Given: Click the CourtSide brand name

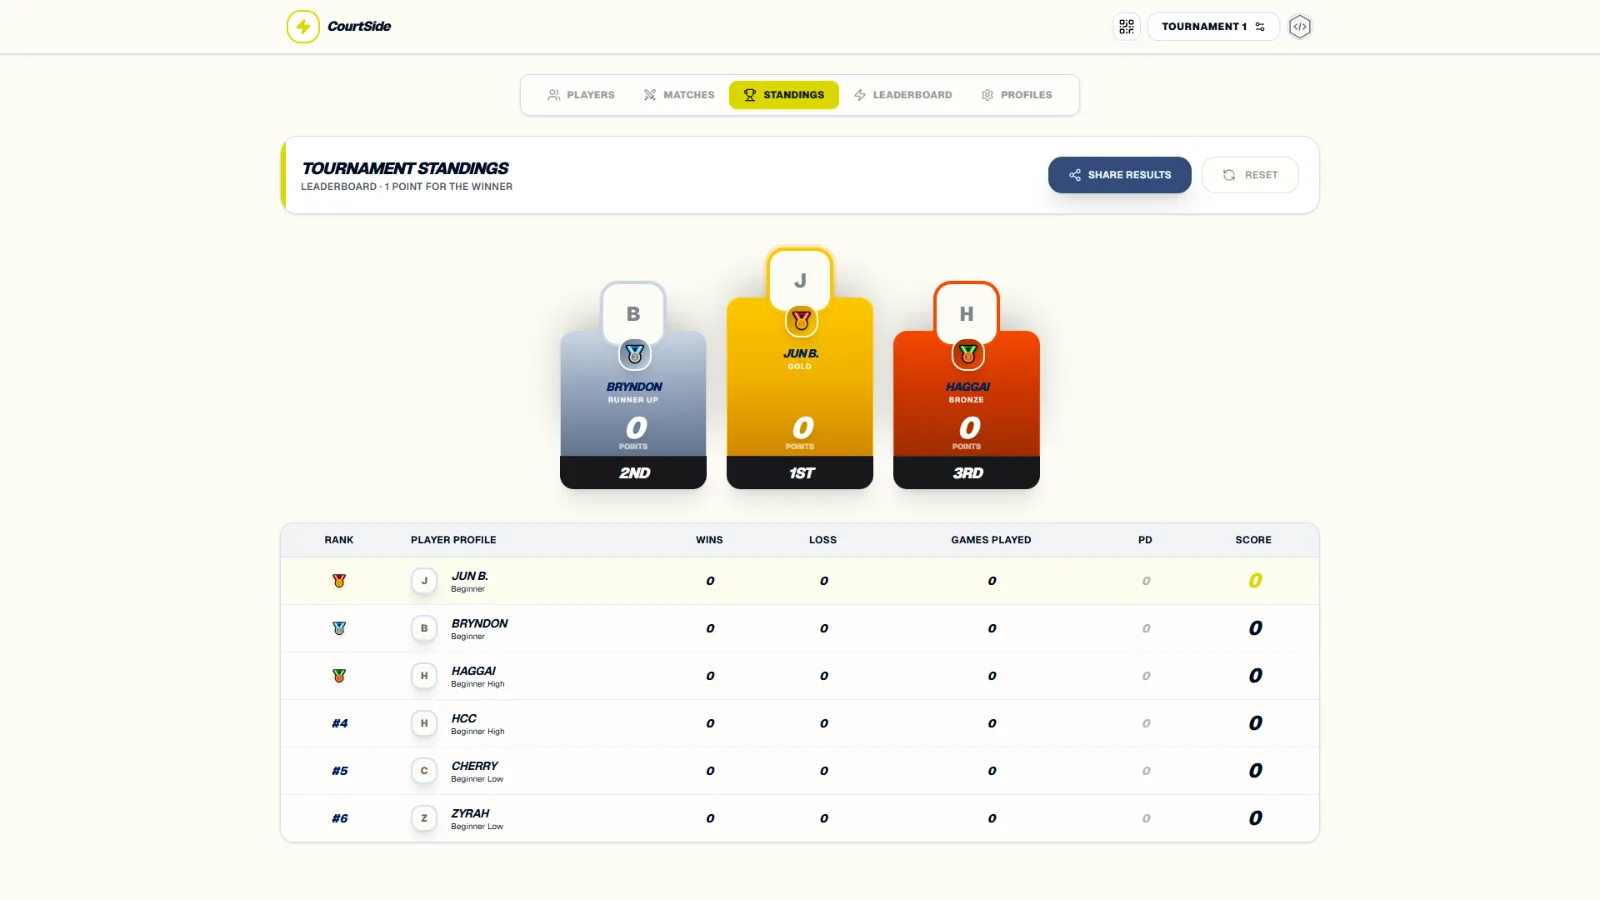Looking at the screenshot, I should [359, 27].
